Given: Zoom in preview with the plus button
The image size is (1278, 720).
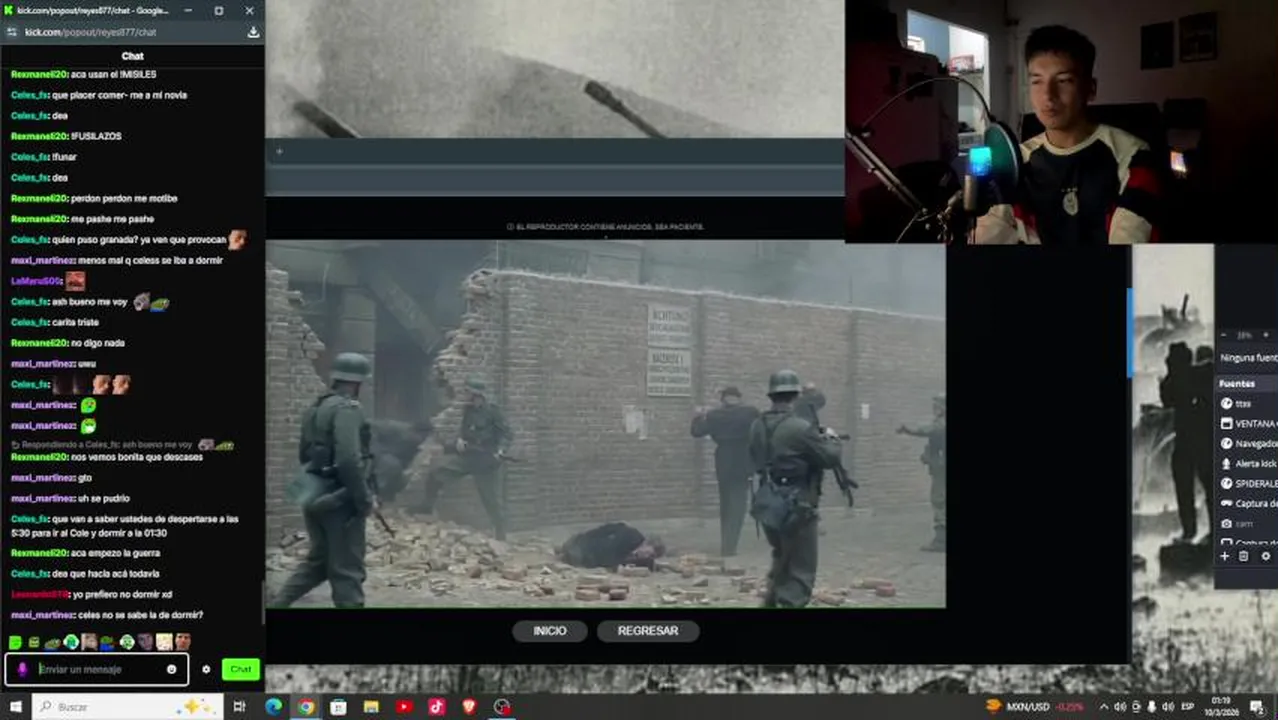Looking at the screenshot, I should (x=1266, y=335).
